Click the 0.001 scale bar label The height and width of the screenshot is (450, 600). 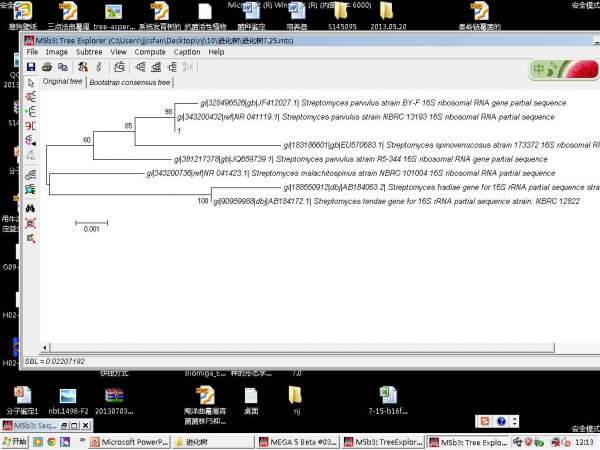tap(91, 229)
